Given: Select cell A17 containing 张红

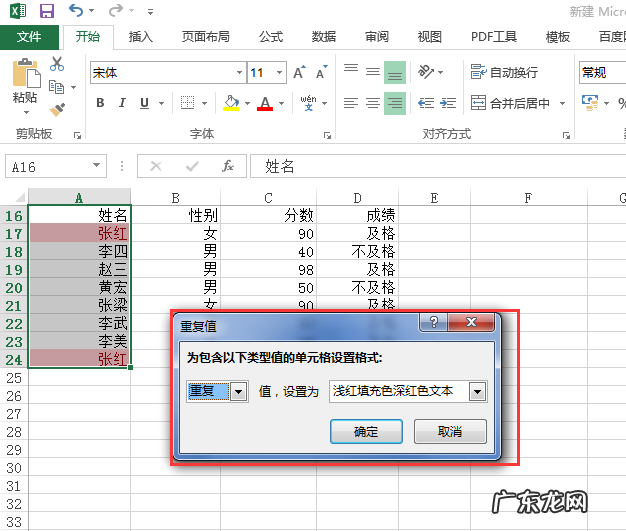Looking at the screenshot, I should coord(79,233).
